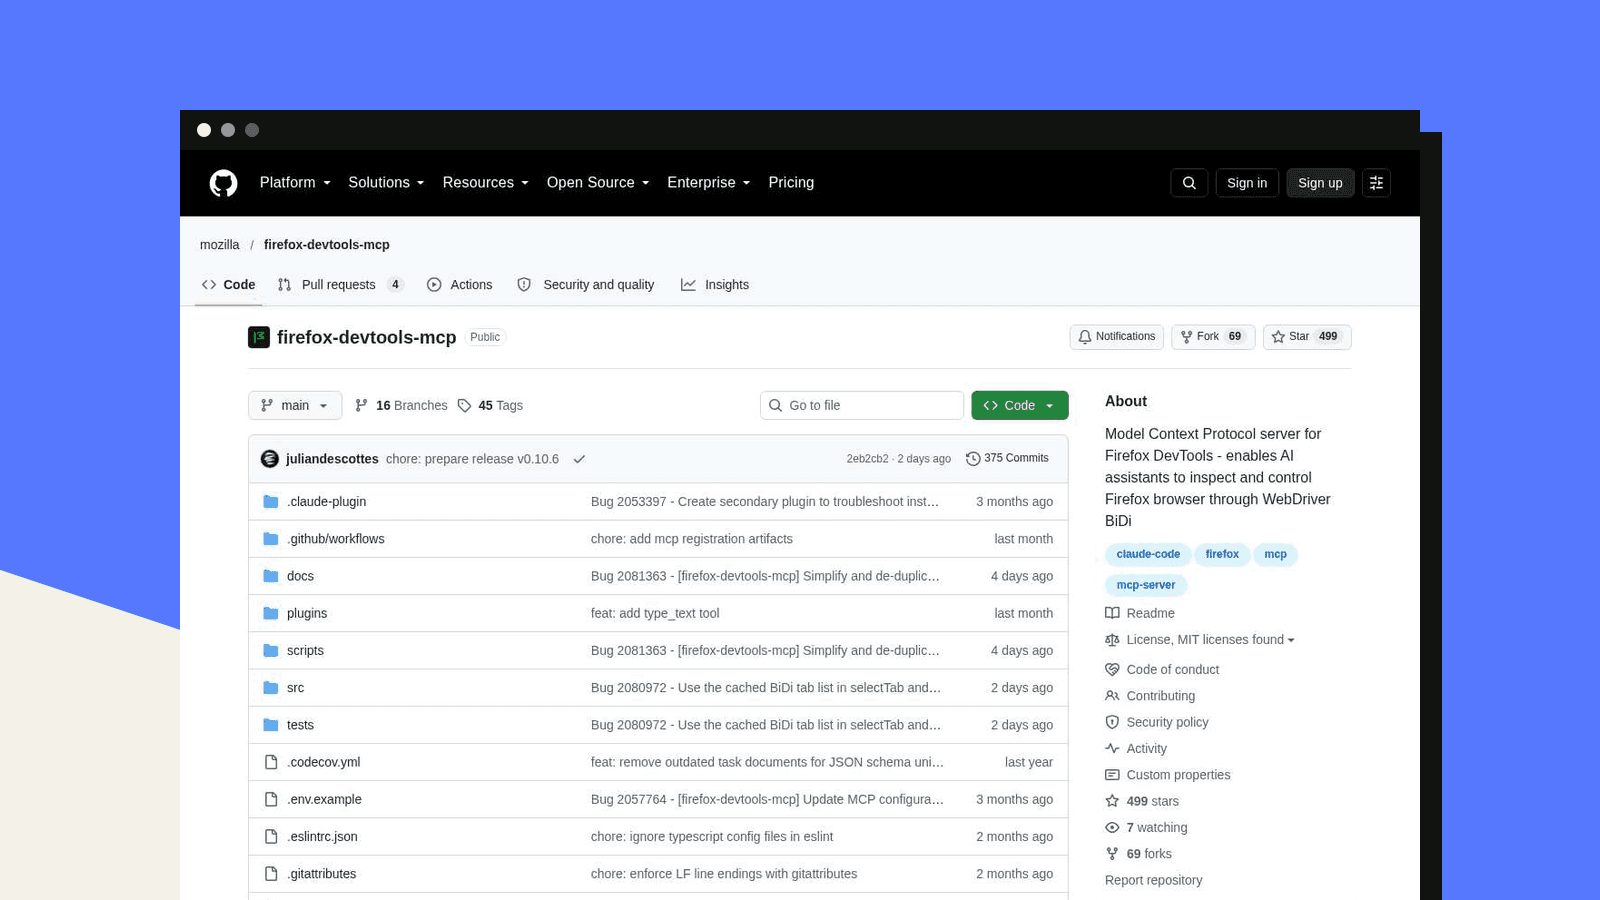Click the pulse icon beside Activity
The width and height of the screenshot is (1600, 900).
[1112, 748]
